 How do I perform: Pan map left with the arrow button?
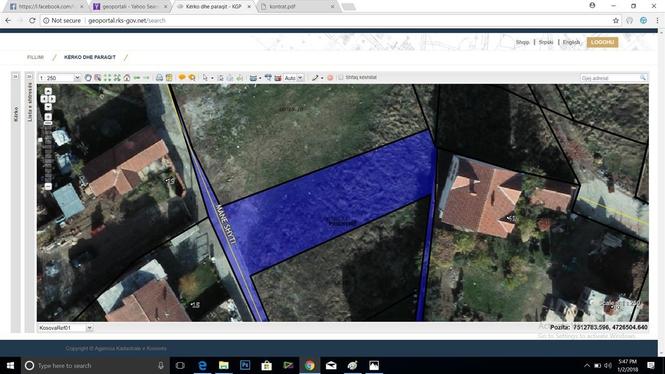point(44,99)
